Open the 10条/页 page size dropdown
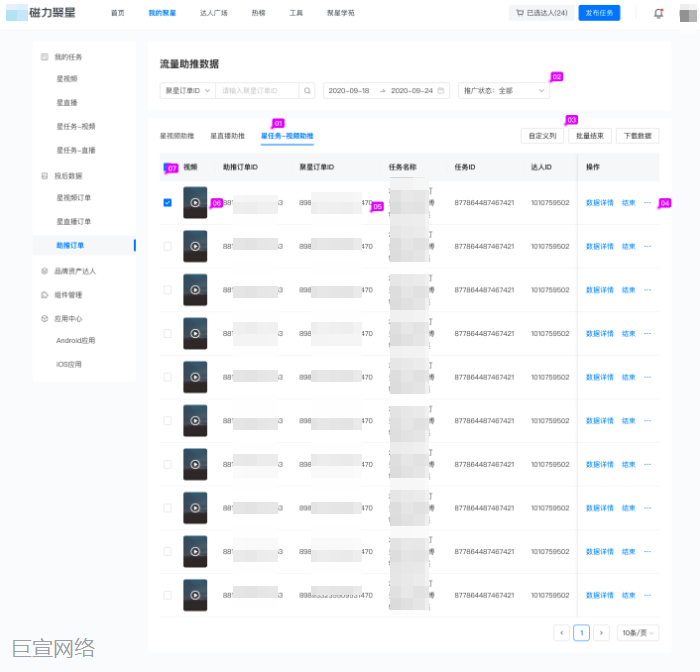The image size is (700, 672). 638,633
